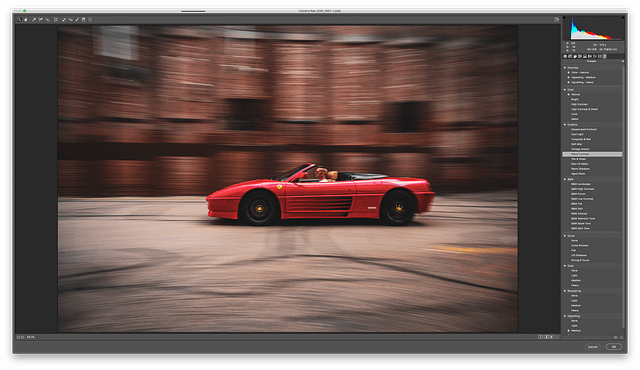Open the Calibration panel tab

pyautogui.click(x=600, y=56)
